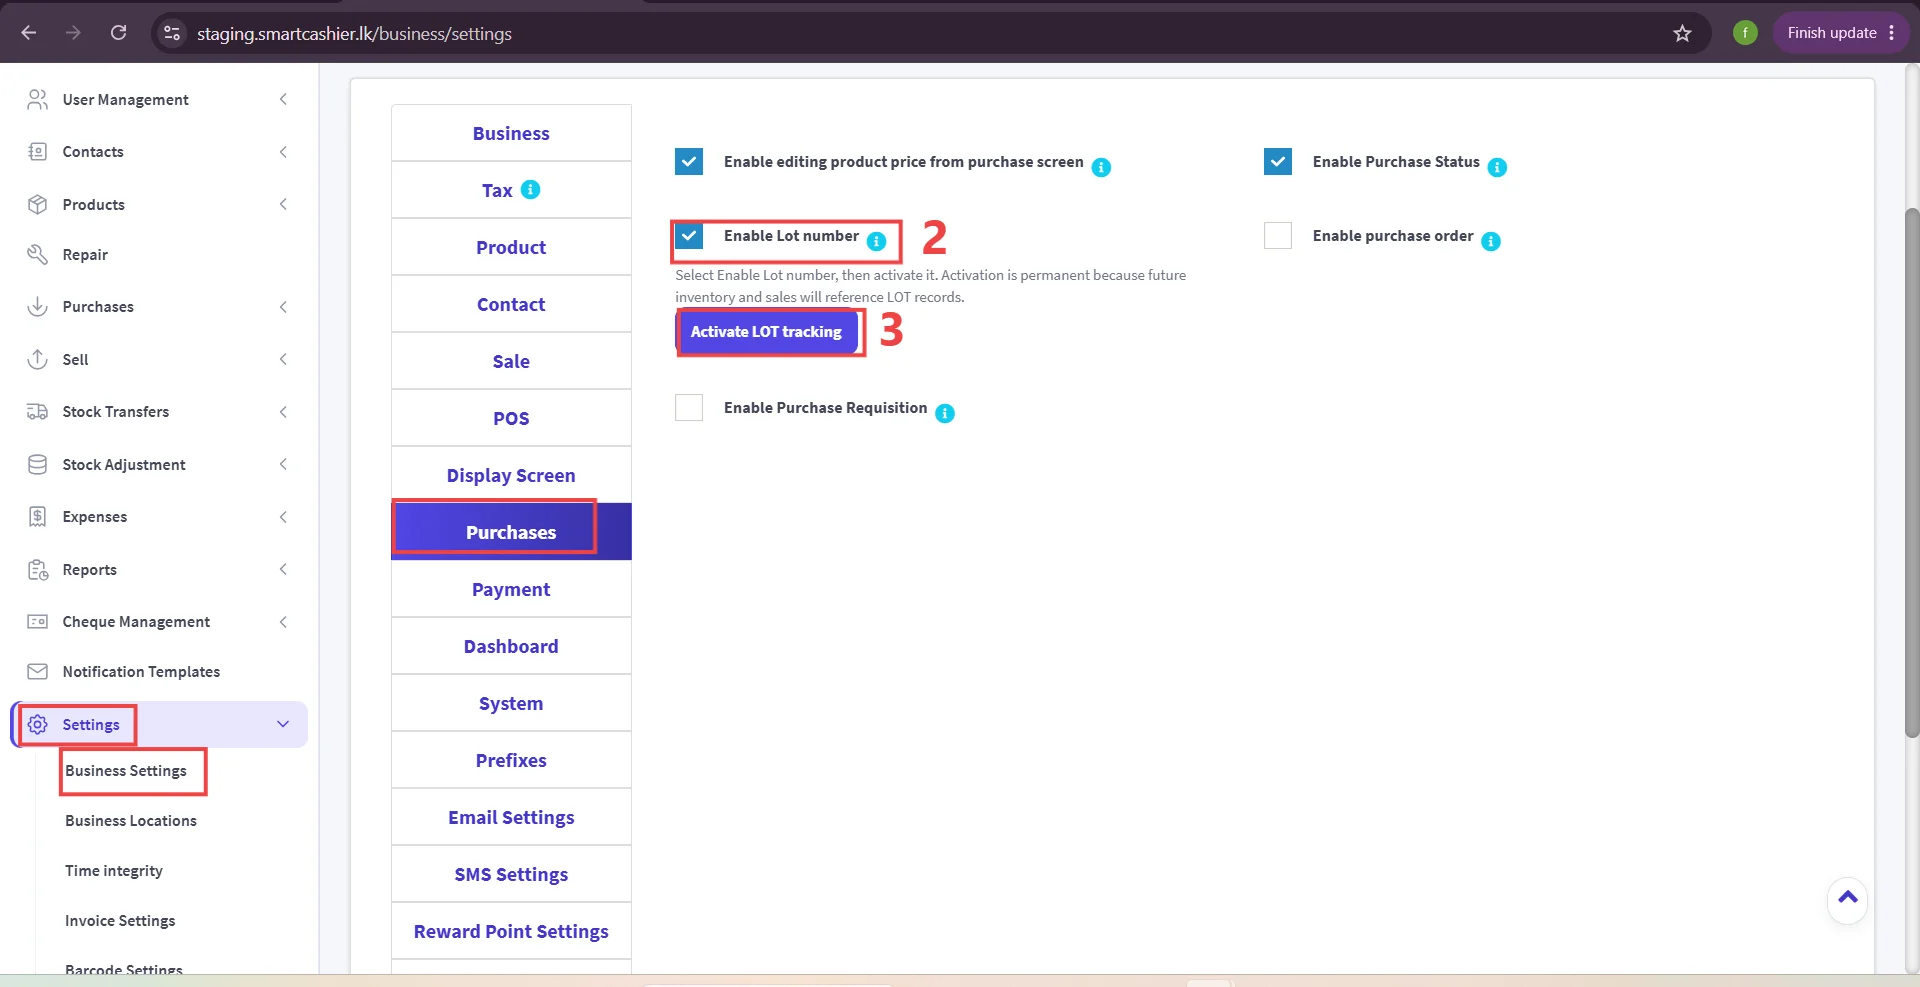Viewport: 1920px width, 987px height.
Task: Click the User Management people icon
Action: tap(37, 99)
